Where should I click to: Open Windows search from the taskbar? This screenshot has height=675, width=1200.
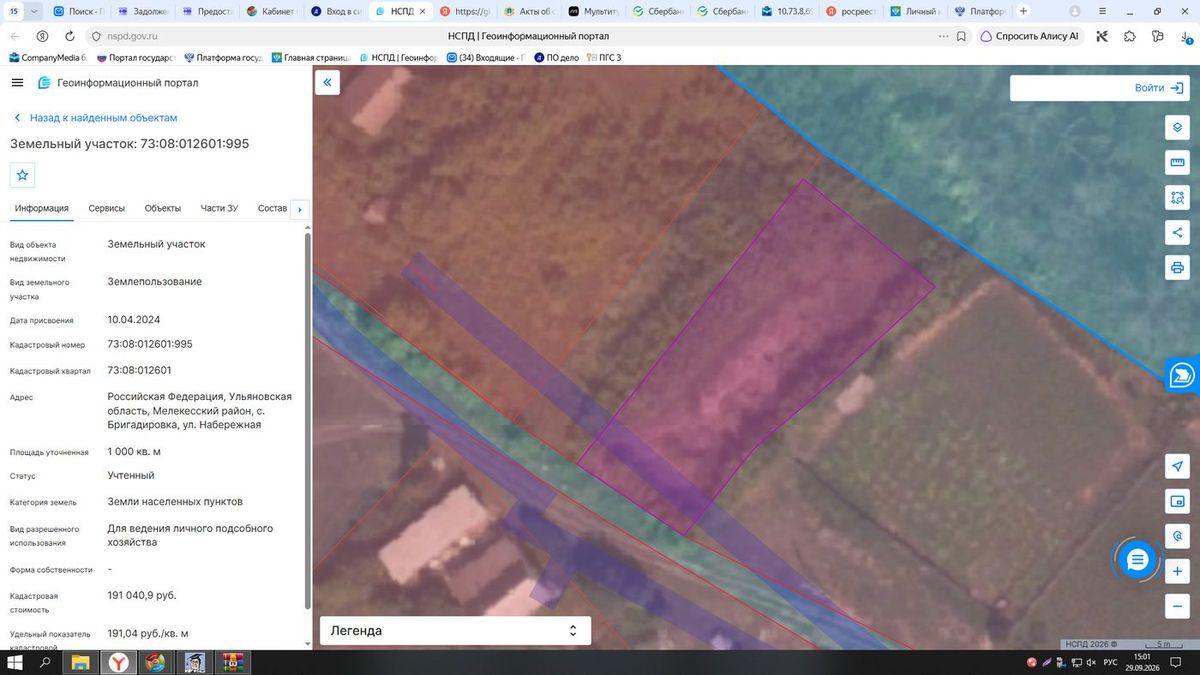45,662
